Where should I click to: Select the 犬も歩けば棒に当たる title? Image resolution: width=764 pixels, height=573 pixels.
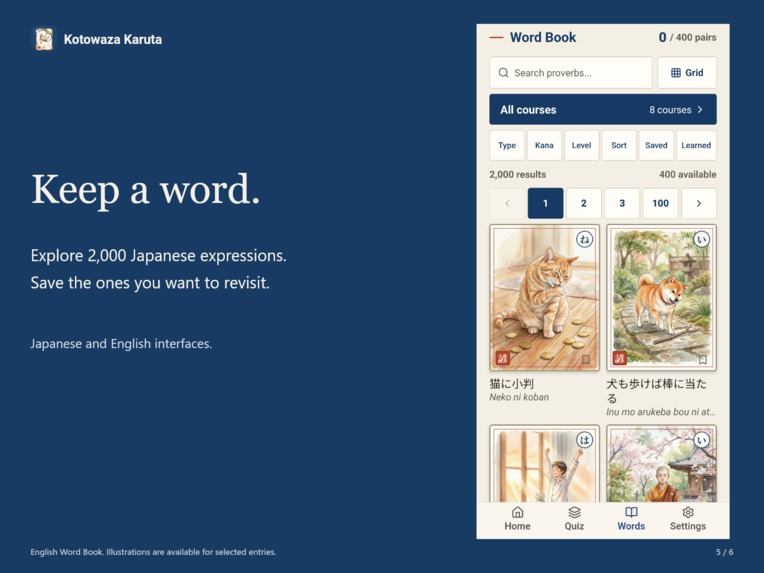click(x=656, y=391)
